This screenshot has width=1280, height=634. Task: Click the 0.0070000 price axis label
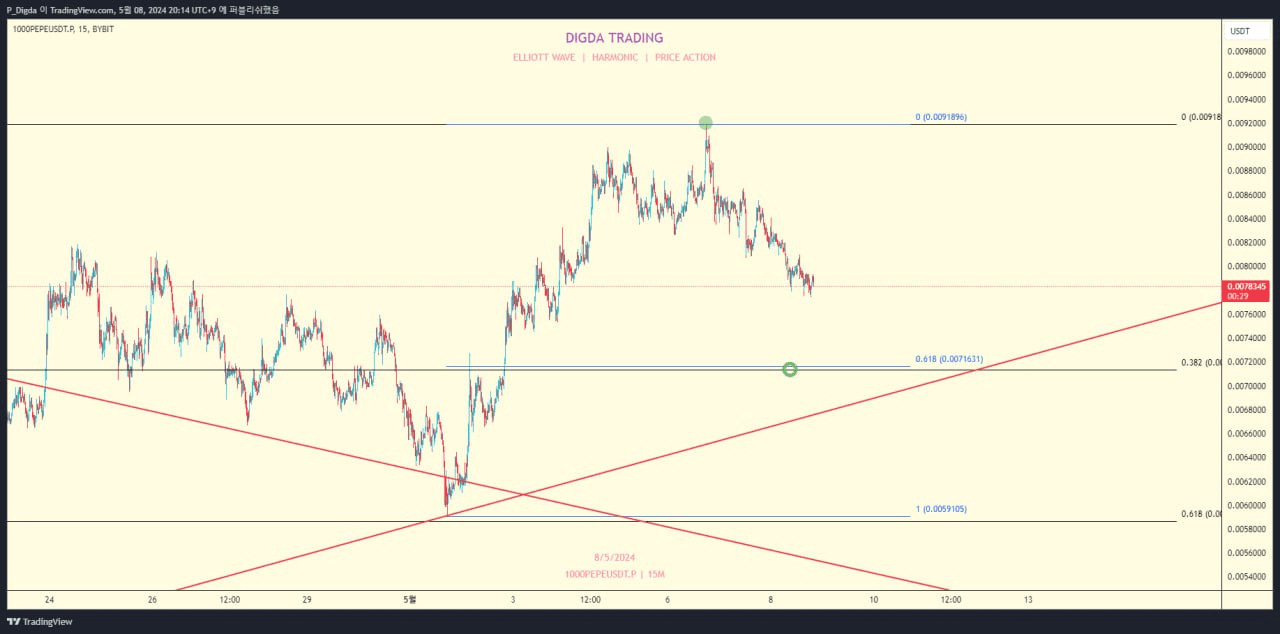tap(1248, 386)
